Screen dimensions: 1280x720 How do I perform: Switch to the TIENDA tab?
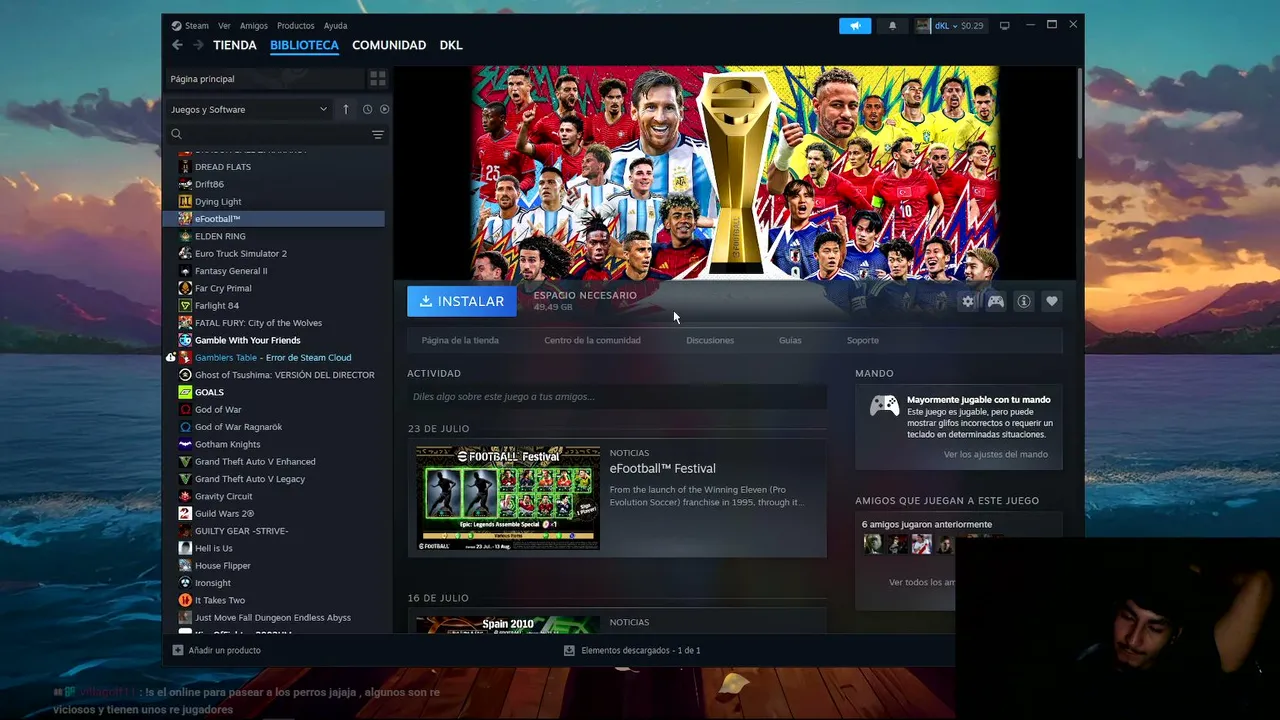point(235,45)
